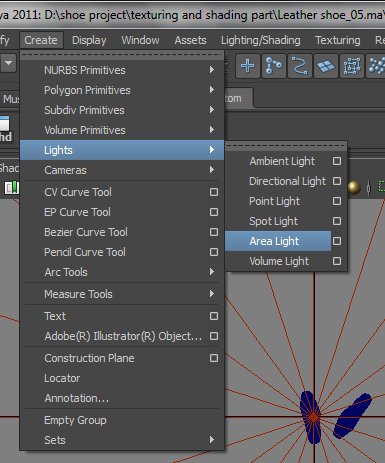Select the joint tool icon in shelf
The height and width of the screenshot is (463, 385).
[274, 66]
